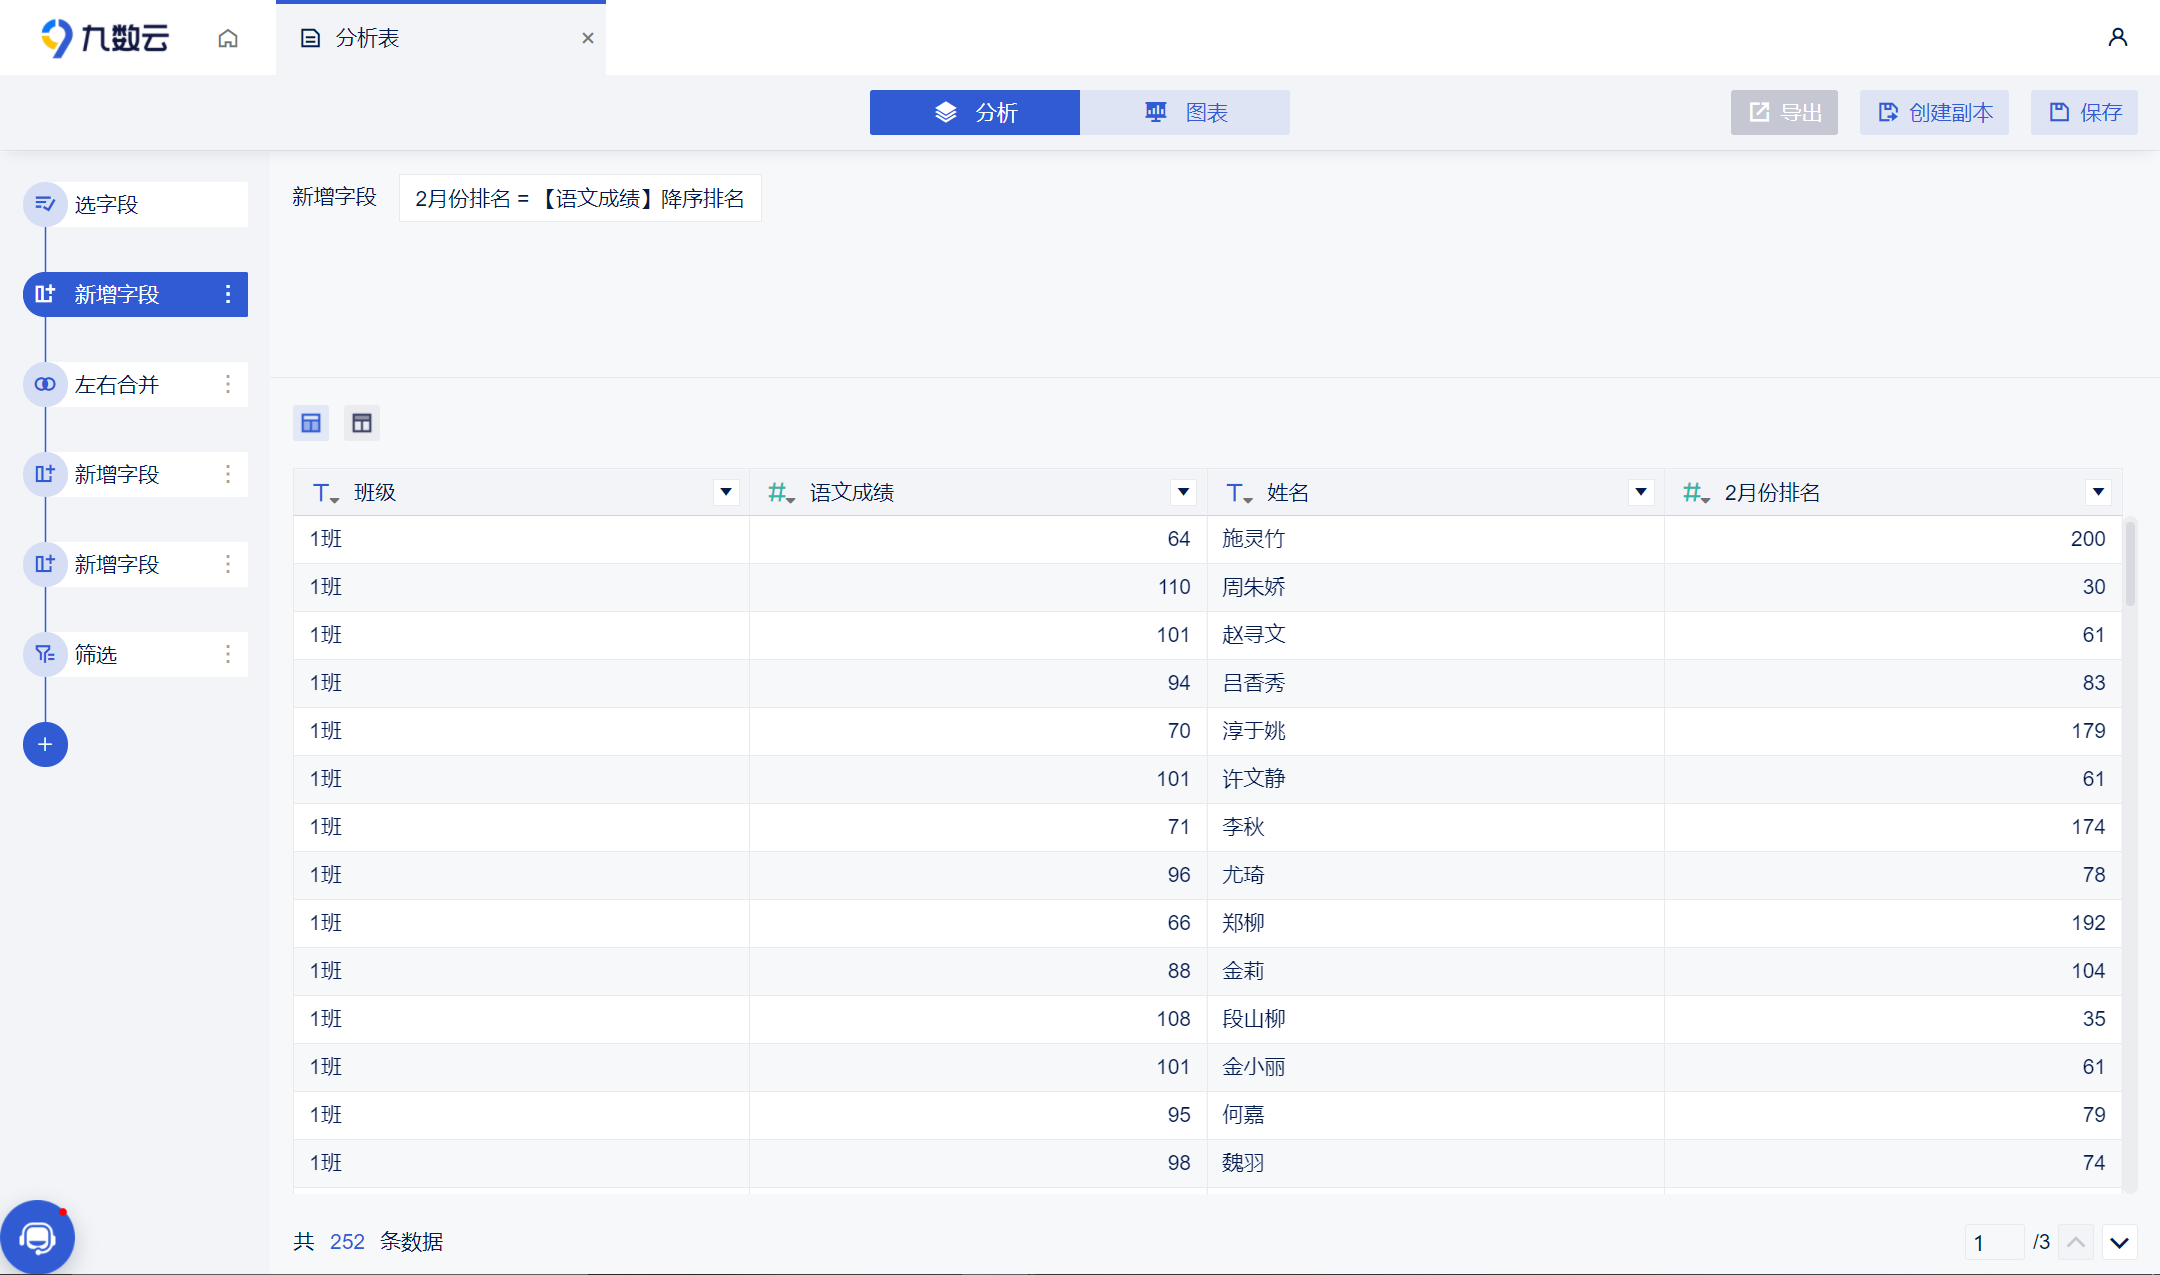Select the 分析 tab

pos(975,112)
